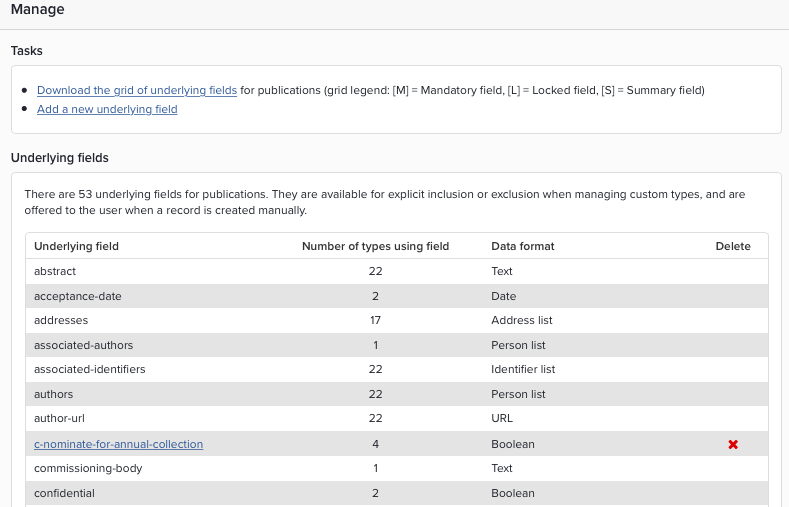
Task: Delete the c-nominate-for-annual-collection field via red X
Action: 733,444
